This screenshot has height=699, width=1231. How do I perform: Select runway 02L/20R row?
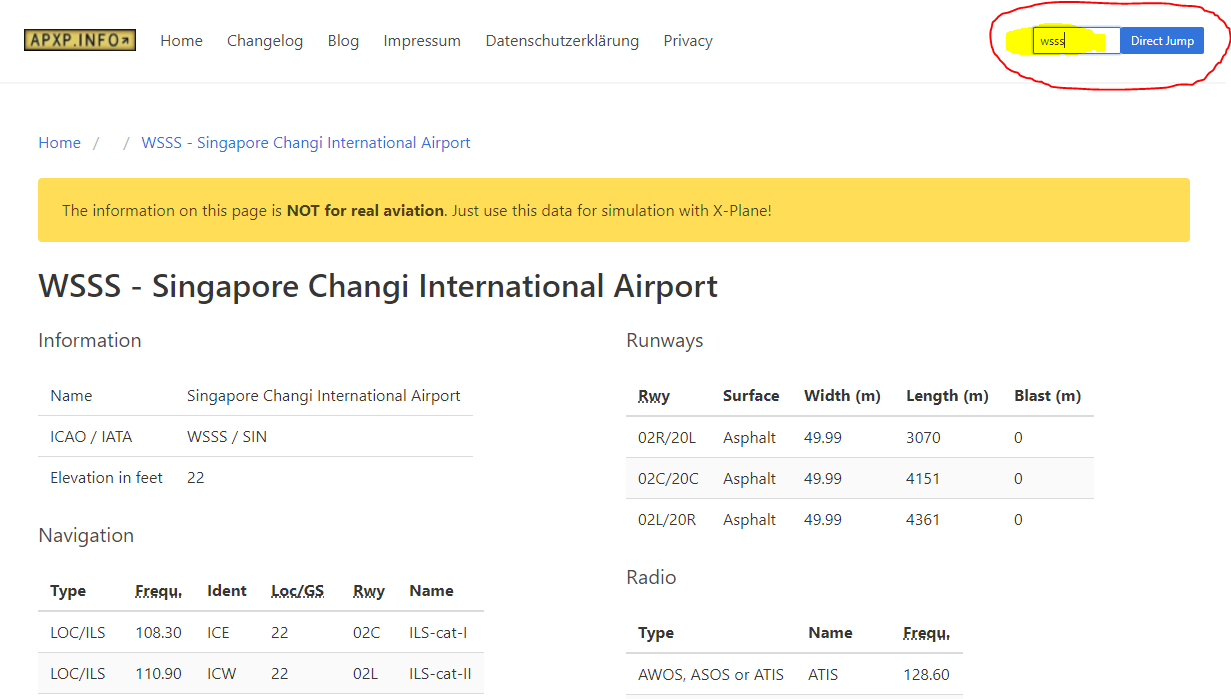click(x=859, y=519)
